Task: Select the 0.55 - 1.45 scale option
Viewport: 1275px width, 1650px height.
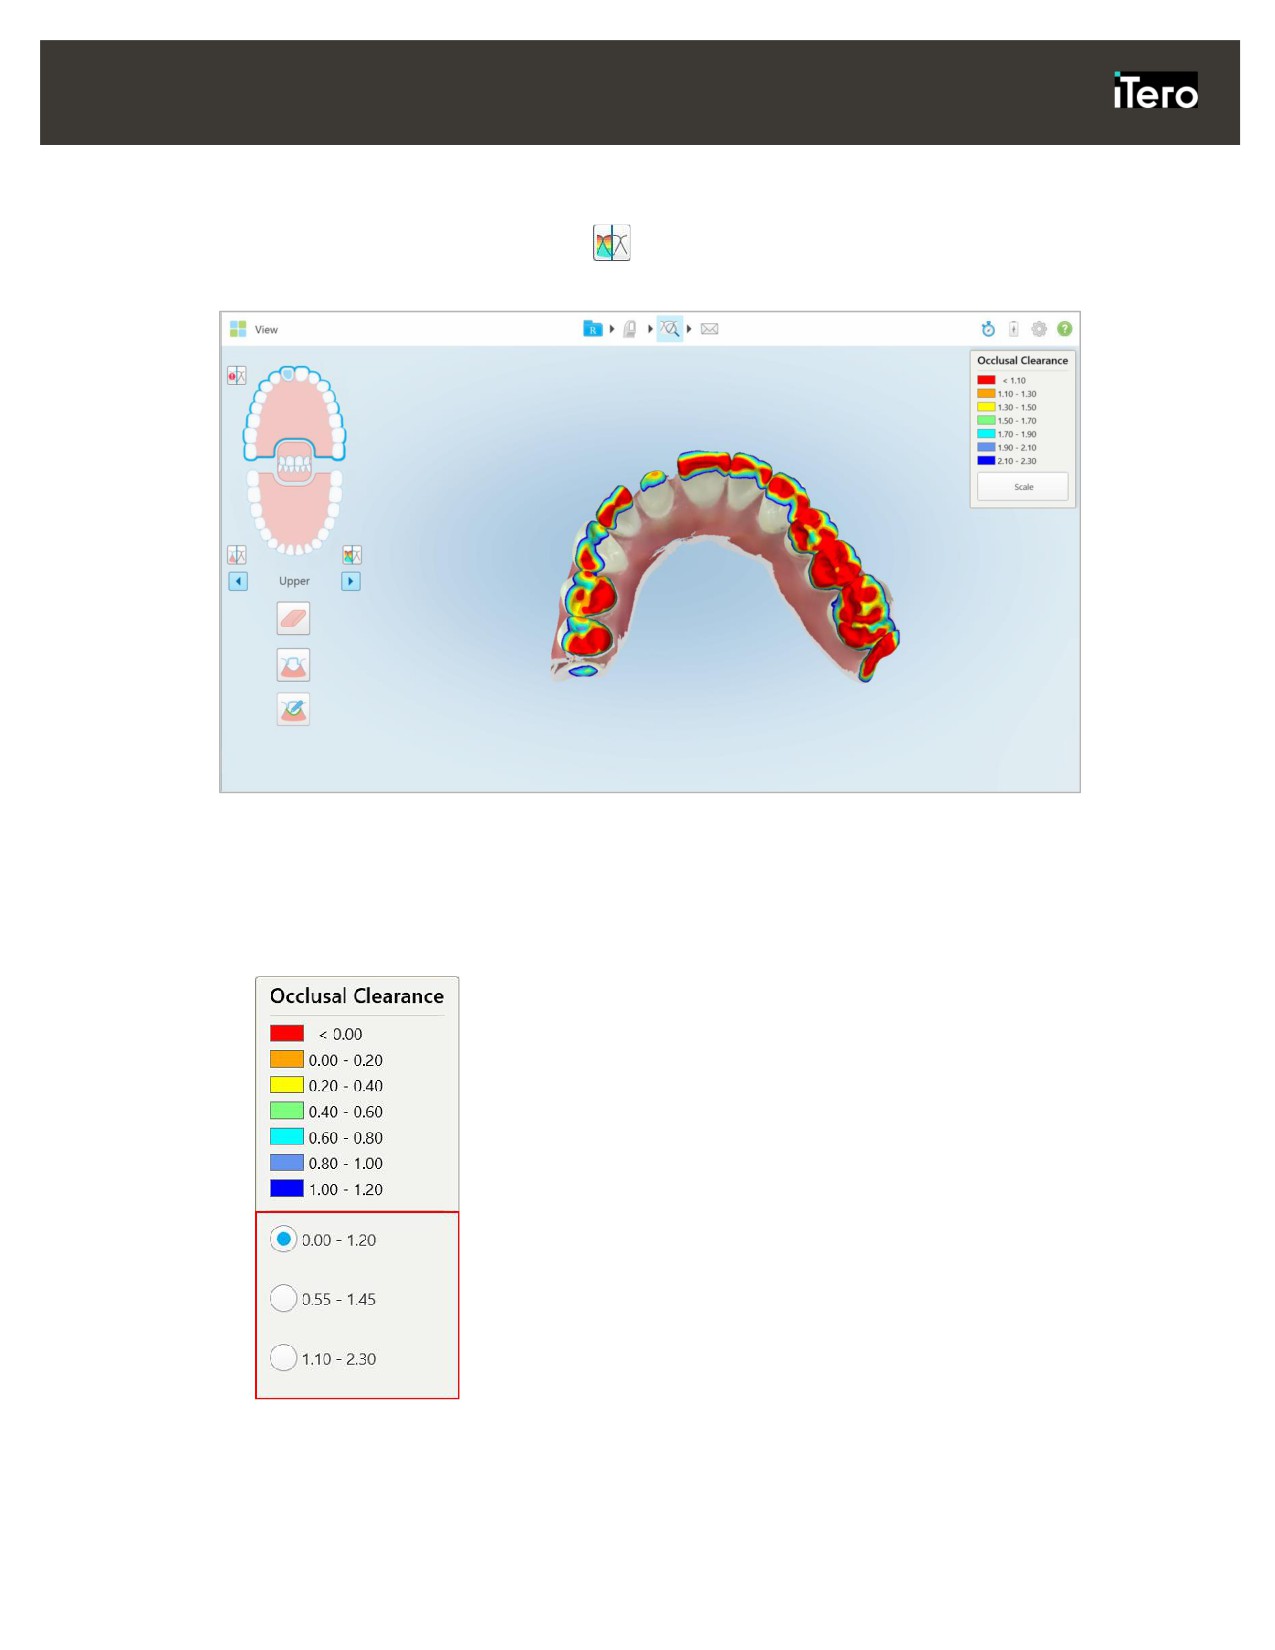Action: tap(284, 1298)
